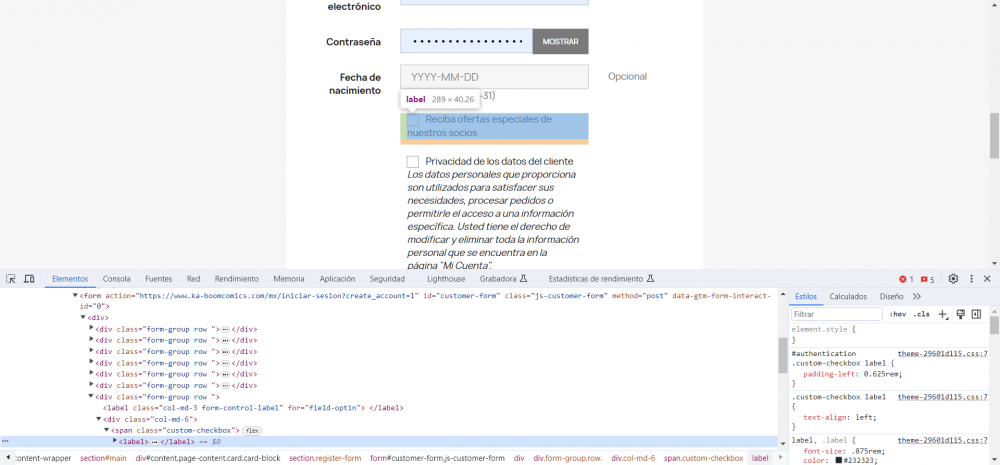Select section#main in the breadcrumb
1000x465 pixels.
tap(103, 458)
